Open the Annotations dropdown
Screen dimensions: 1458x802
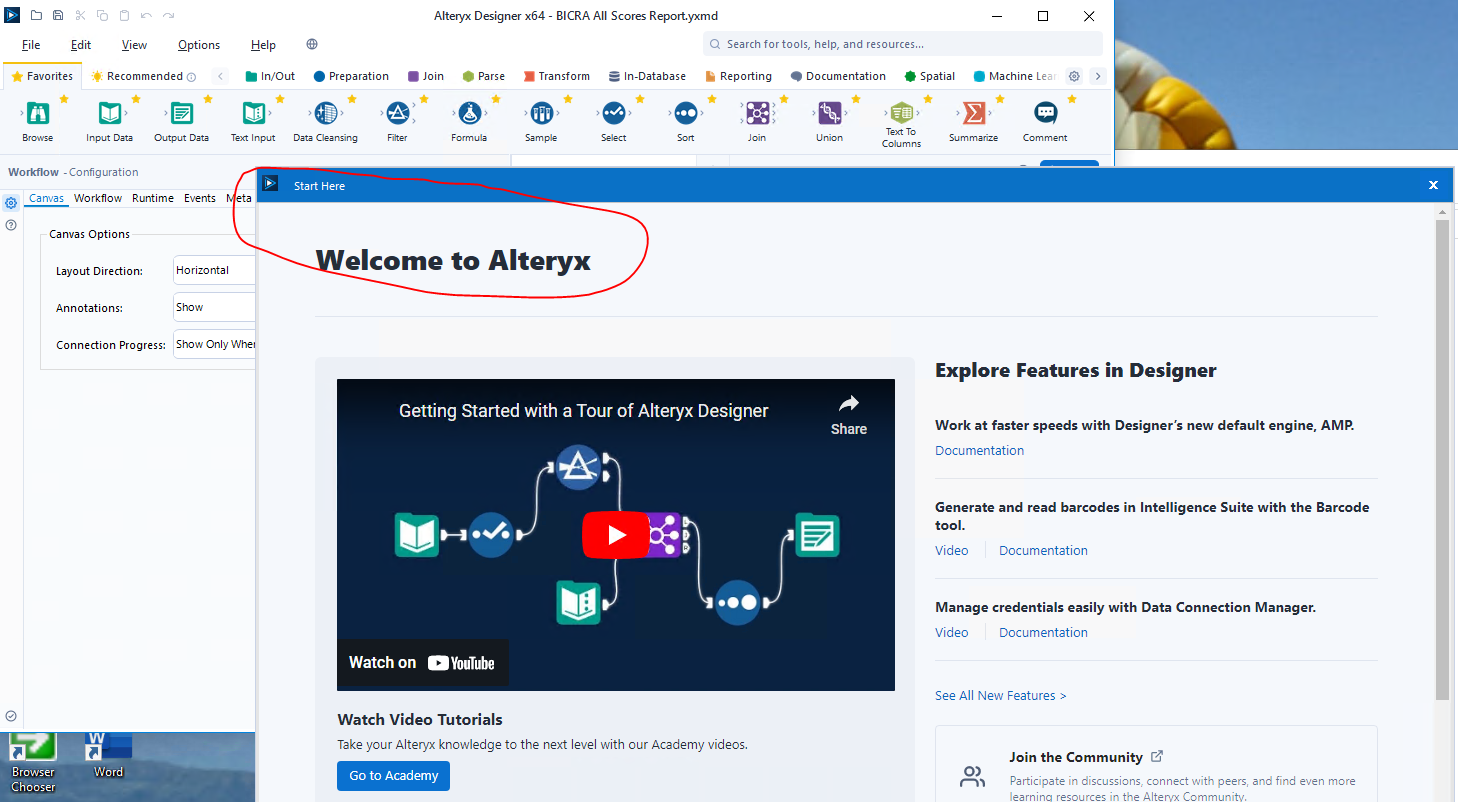coord(213,307)
